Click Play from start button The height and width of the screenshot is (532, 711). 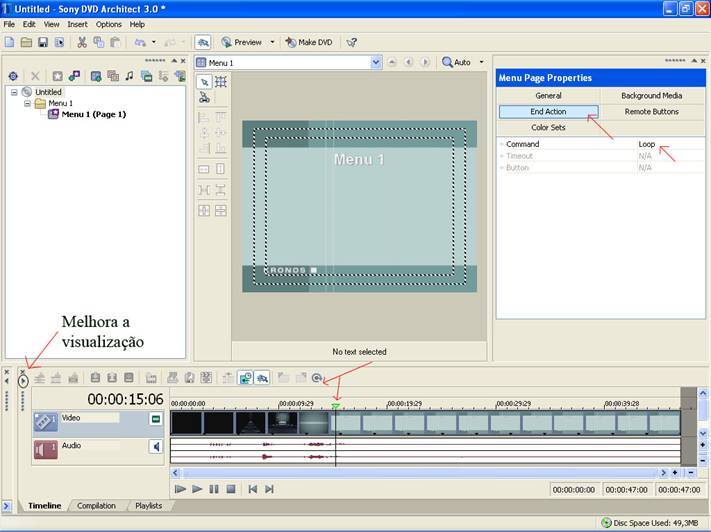coord(180,489)
